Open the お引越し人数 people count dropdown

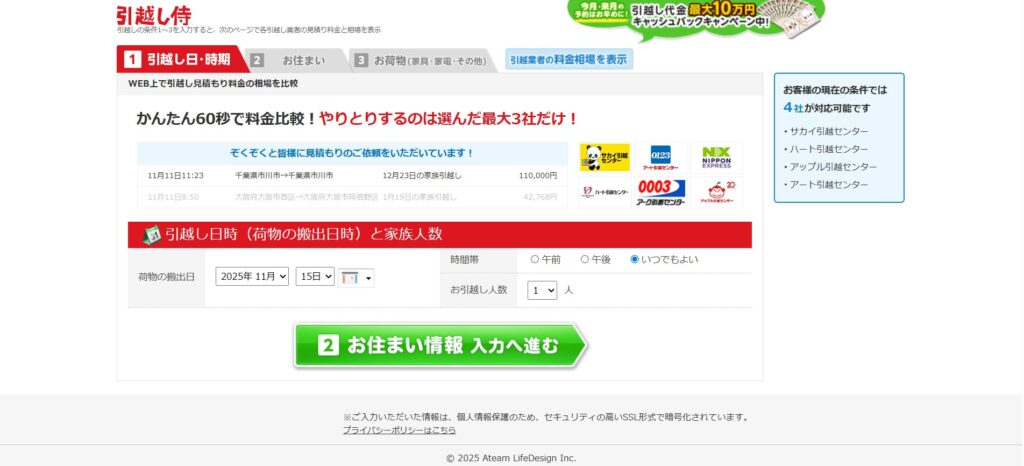pos(542,290)
